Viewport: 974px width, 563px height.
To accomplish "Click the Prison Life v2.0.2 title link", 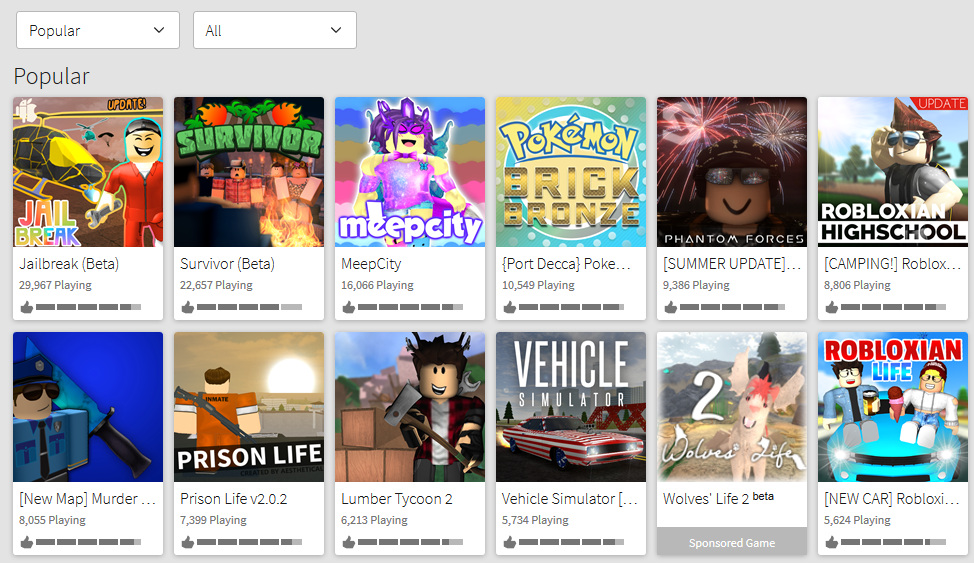I will coord(233,498).
